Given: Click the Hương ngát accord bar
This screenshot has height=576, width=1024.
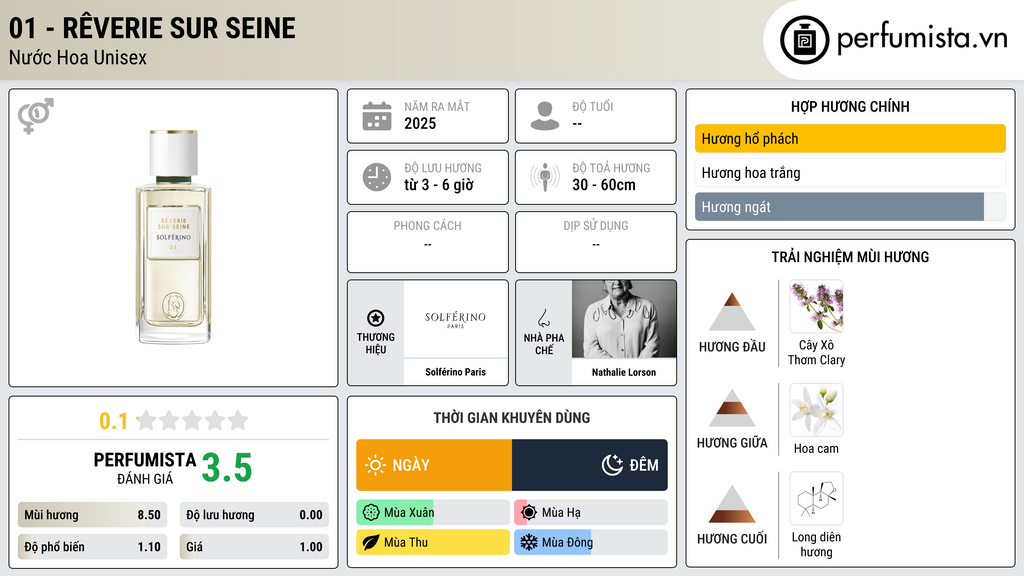Looking at the screenshot, I should tap(850, 207).
